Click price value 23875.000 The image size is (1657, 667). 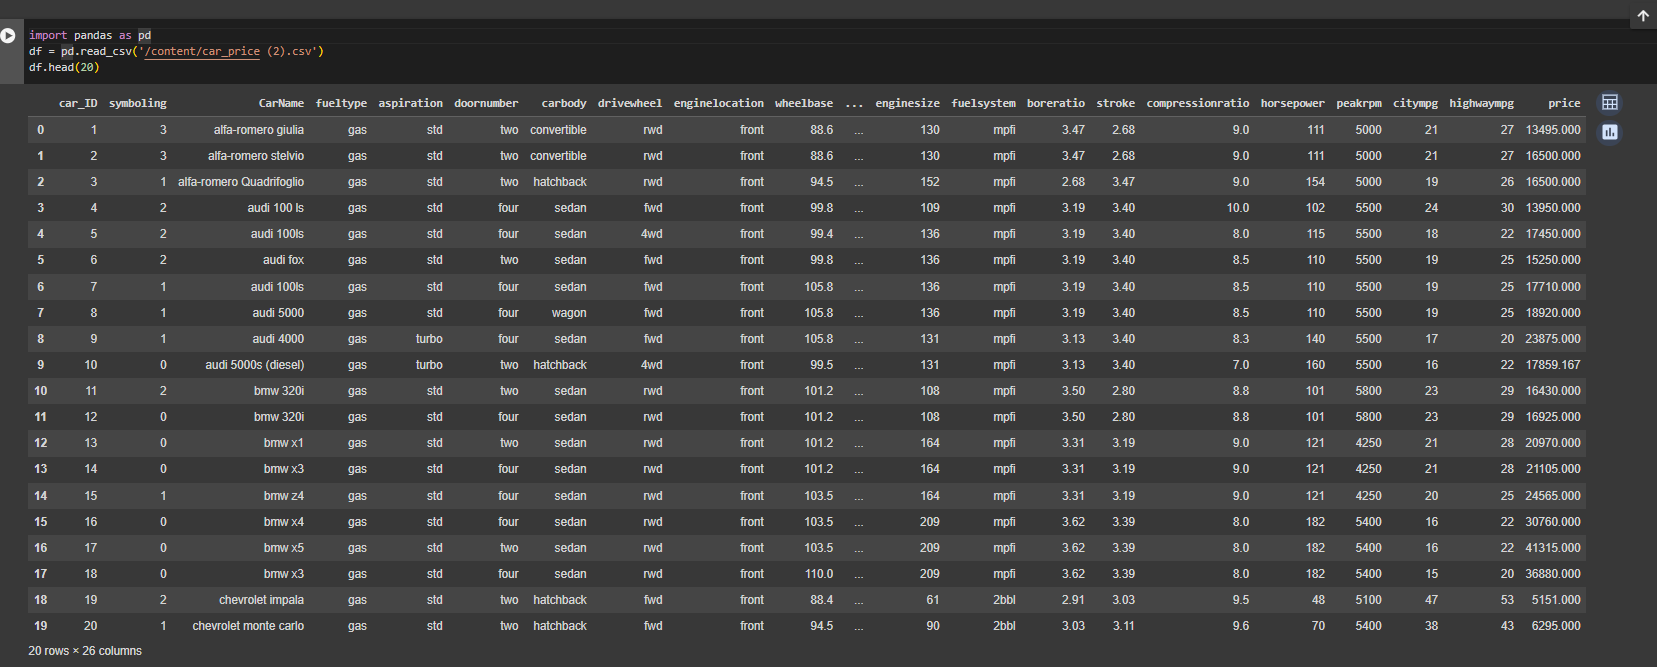1553,339
